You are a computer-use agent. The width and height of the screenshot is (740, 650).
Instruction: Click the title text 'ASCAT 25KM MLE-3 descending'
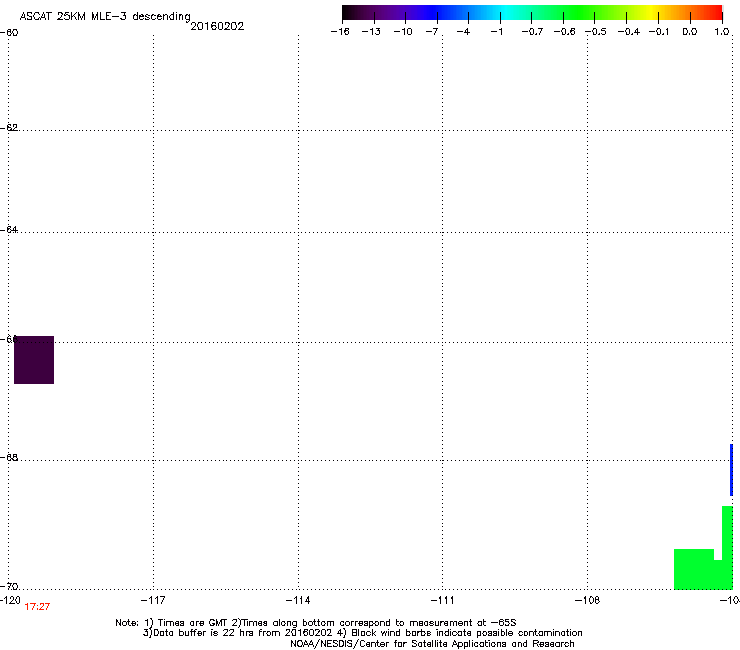105,17
